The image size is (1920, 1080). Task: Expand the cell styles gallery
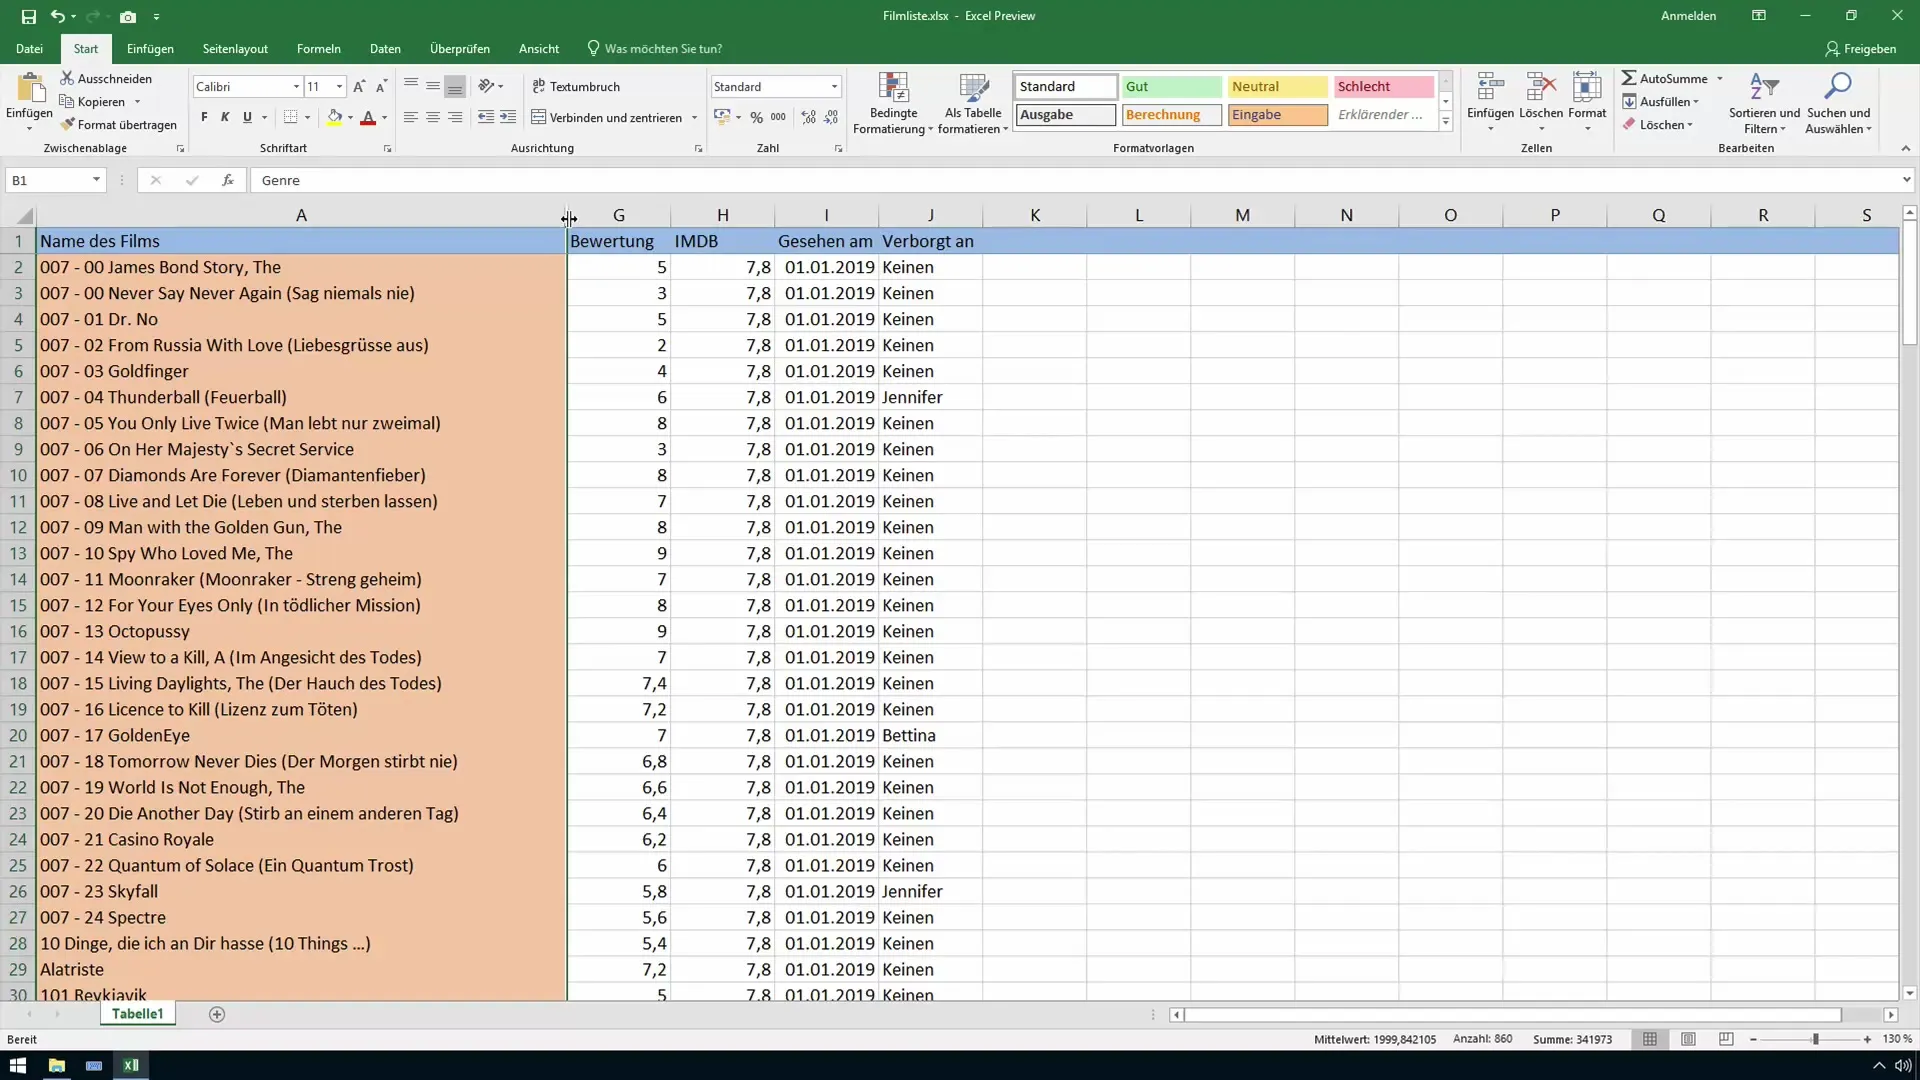[1445, 122]
